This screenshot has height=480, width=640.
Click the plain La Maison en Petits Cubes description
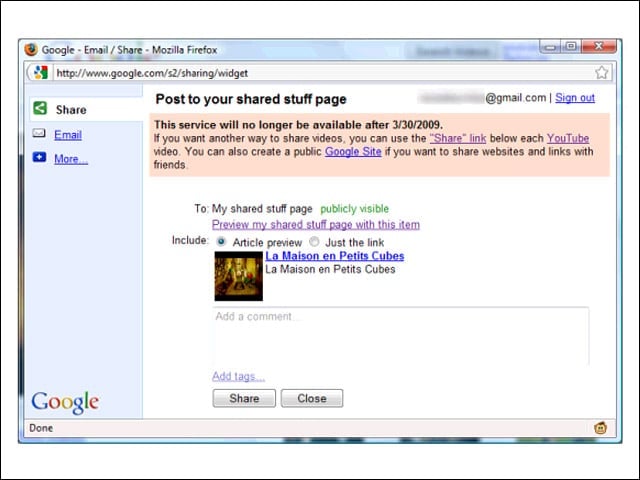pos(330,269)
